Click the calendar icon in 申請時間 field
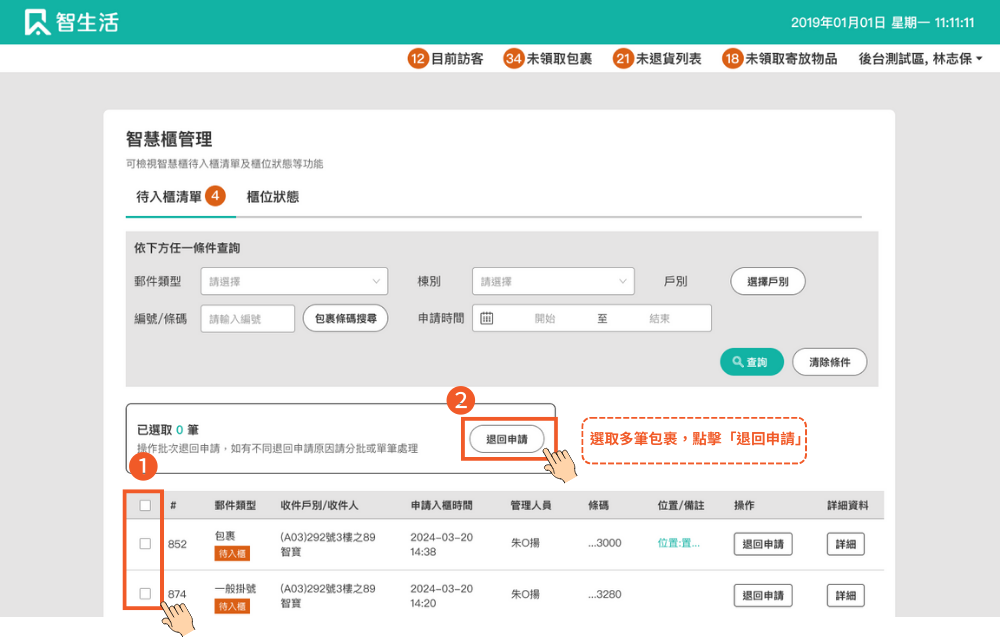The width and height of the screenshot is (1000, 639). tap(487, 318)
